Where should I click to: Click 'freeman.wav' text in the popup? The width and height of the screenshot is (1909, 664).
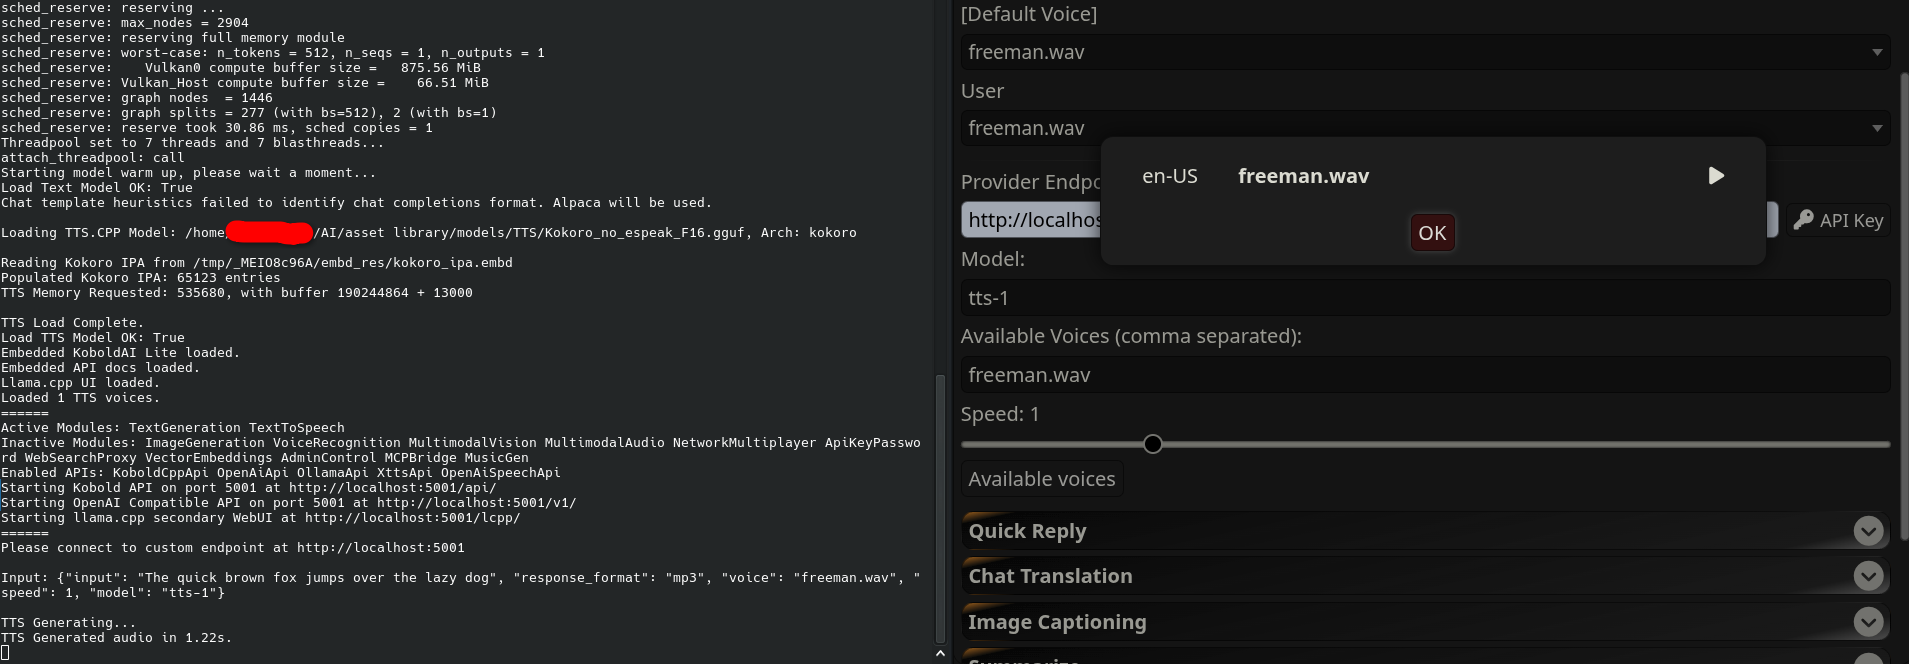click(x=1303, y=176)
